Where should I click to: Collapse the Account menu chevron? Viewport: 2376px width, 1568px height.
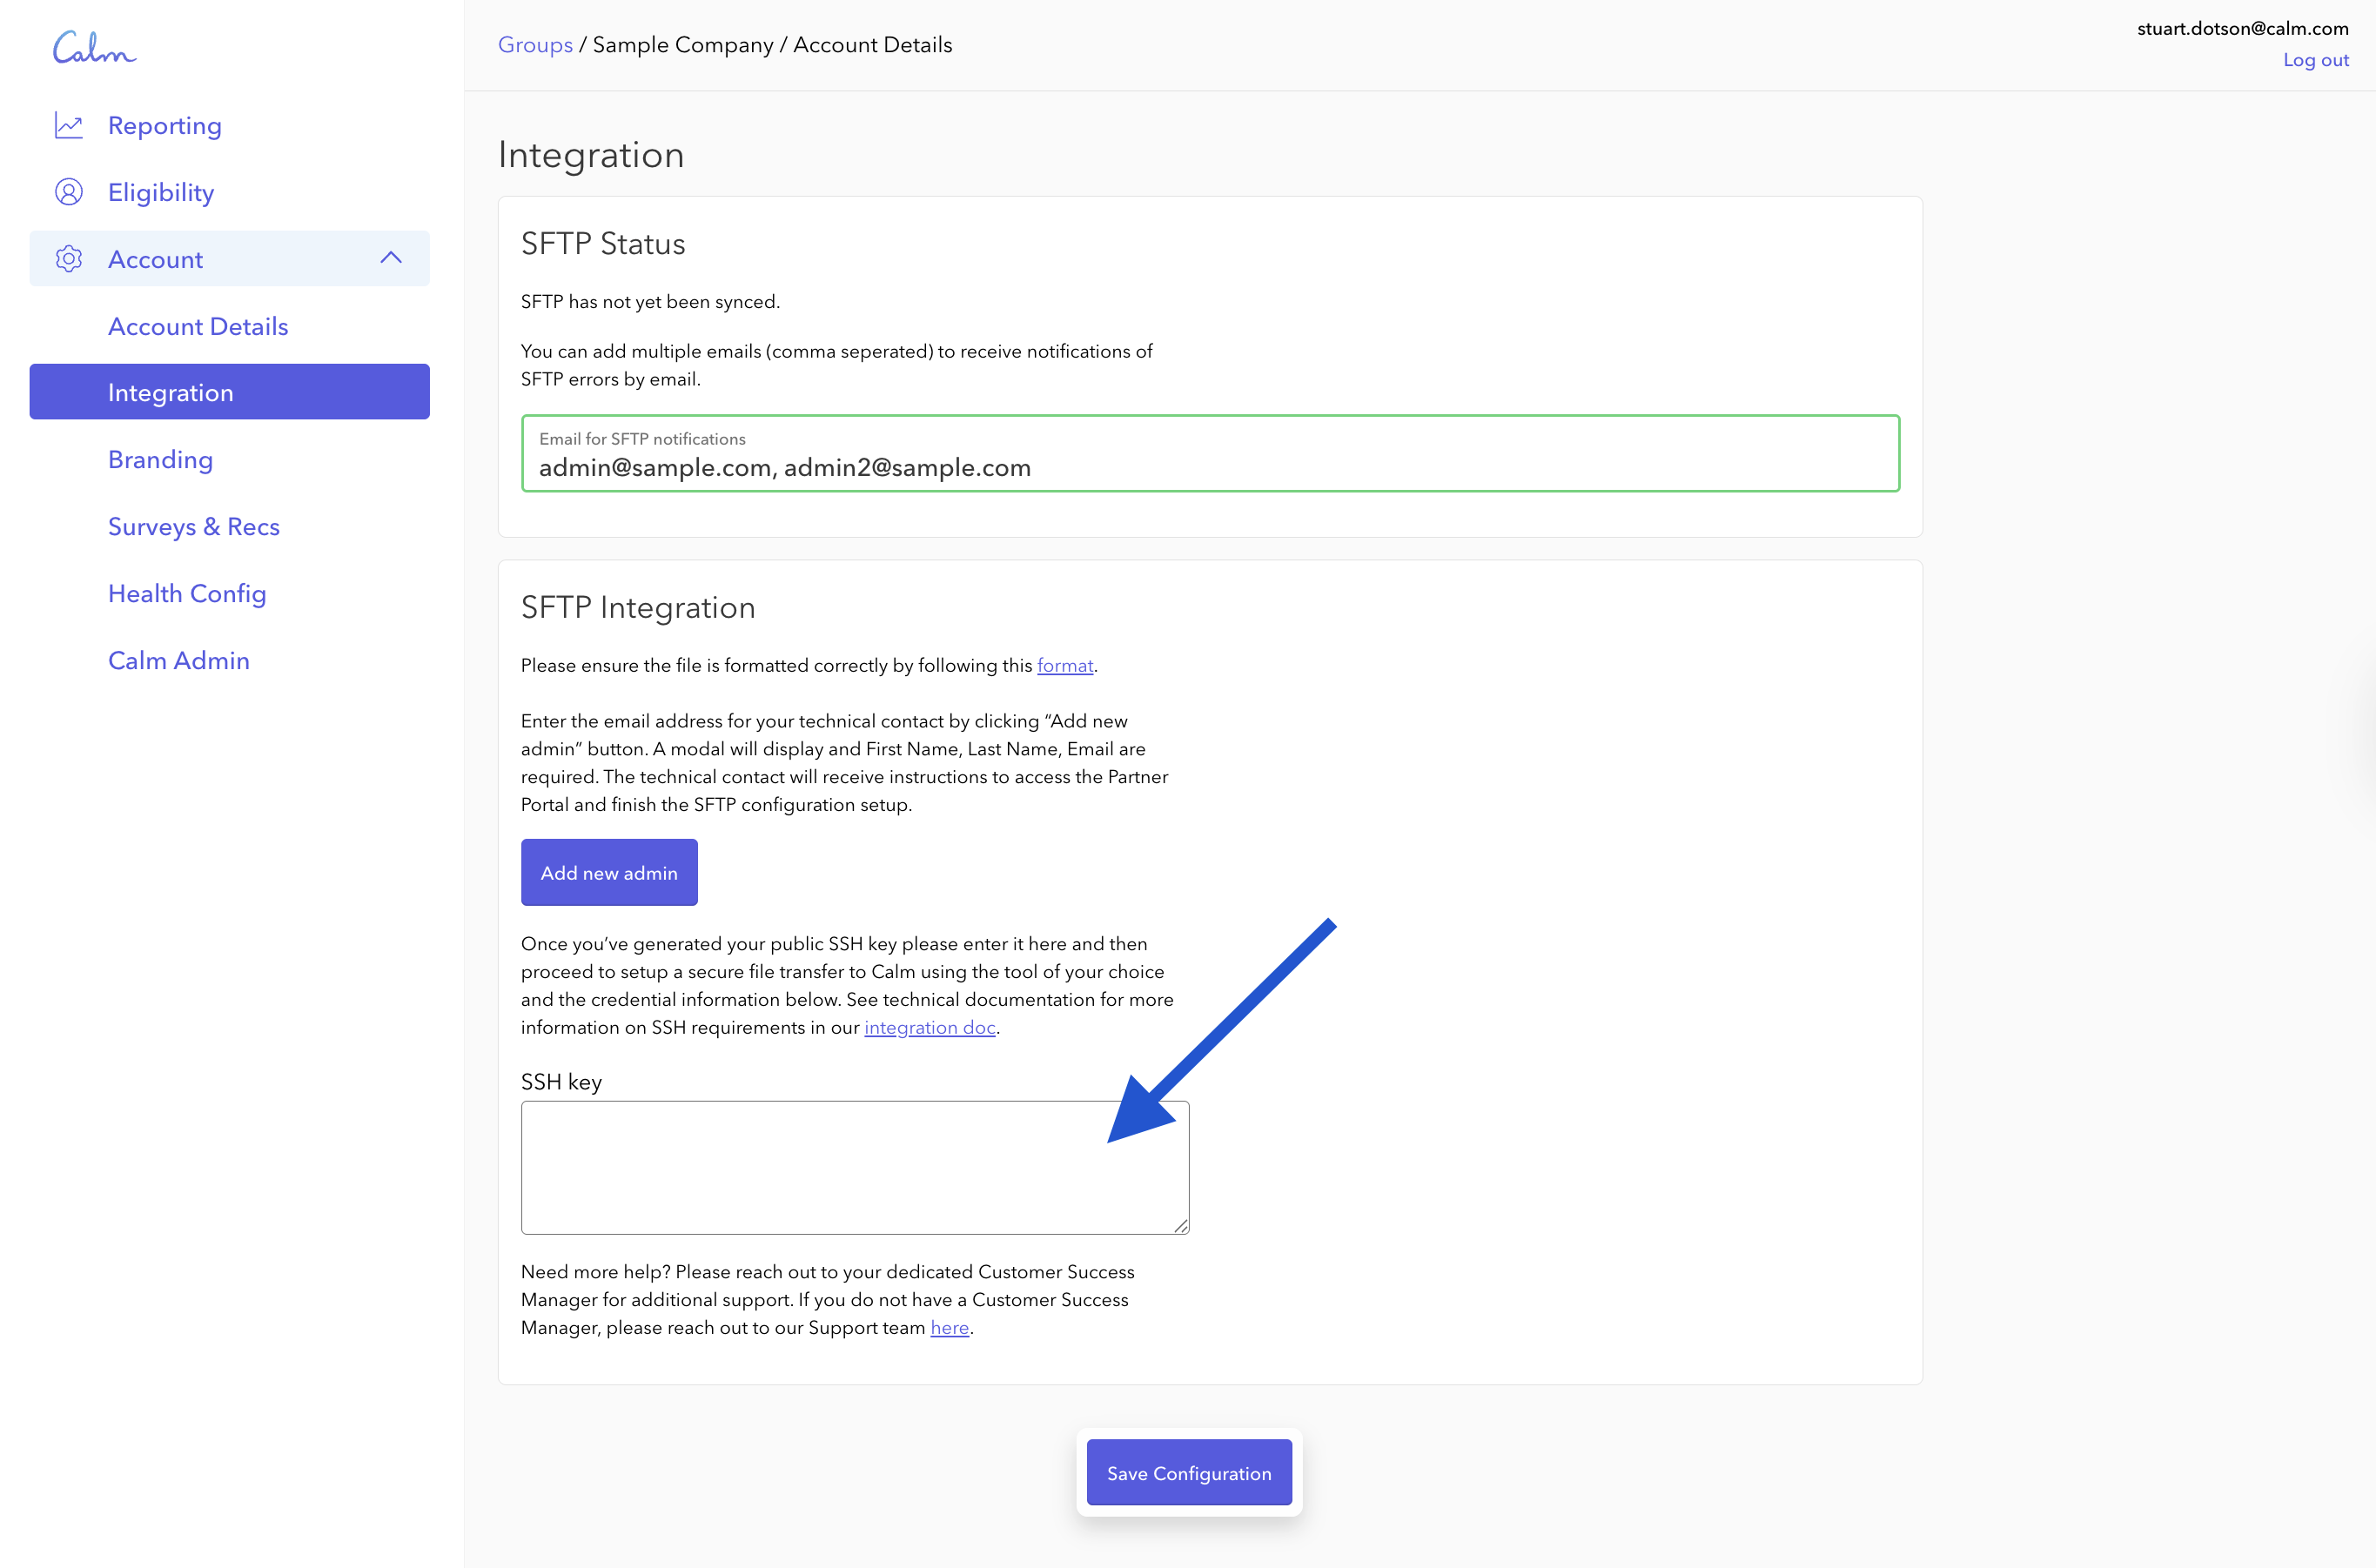click(391, 258)
